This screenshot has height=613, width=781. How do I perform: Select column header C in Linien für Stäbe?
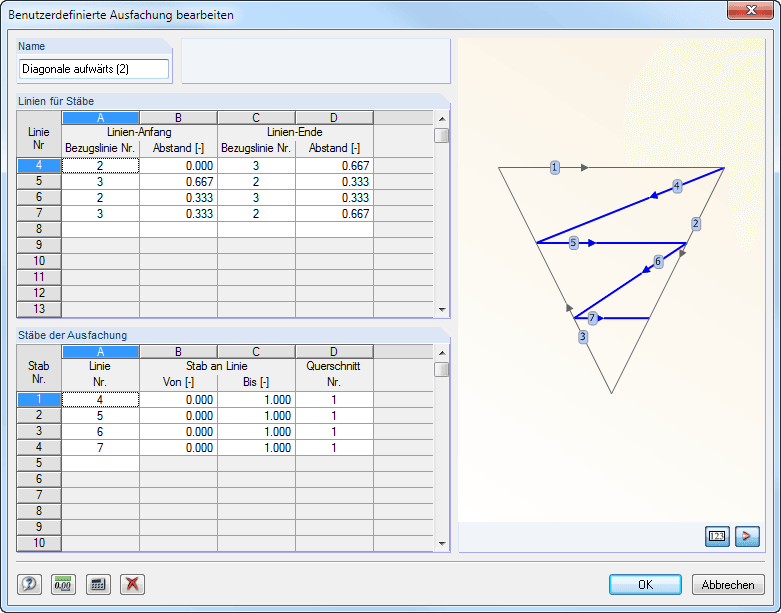(256, 118)
